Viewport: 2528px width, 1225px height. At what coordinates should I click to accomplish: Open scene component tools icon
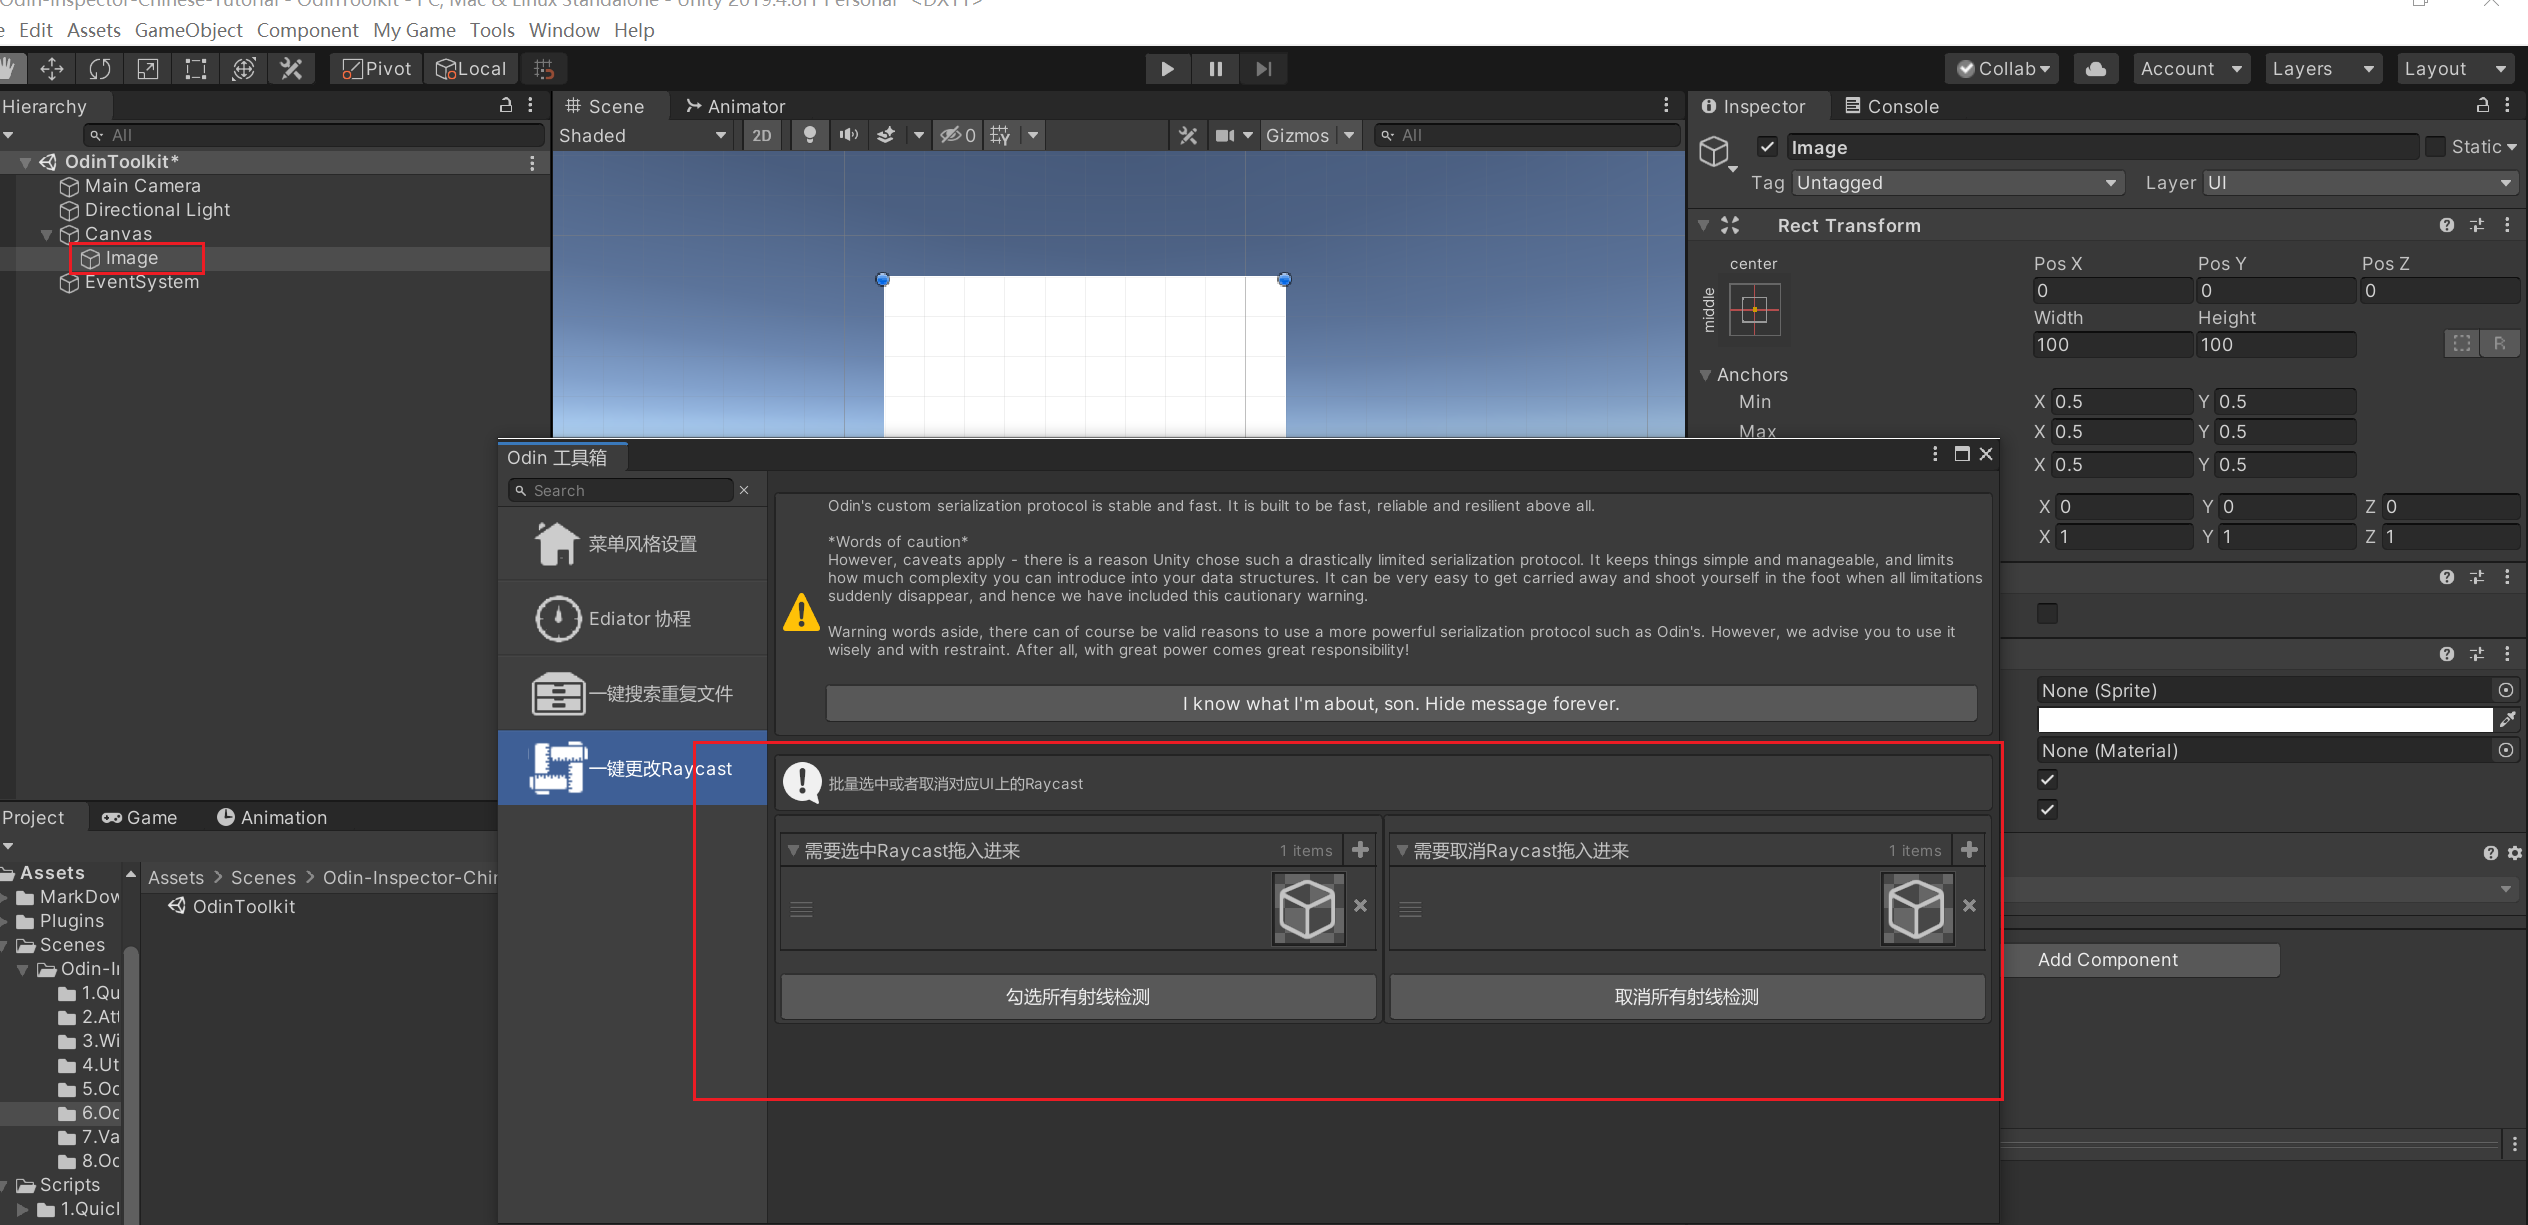[x=1188, y=135]
